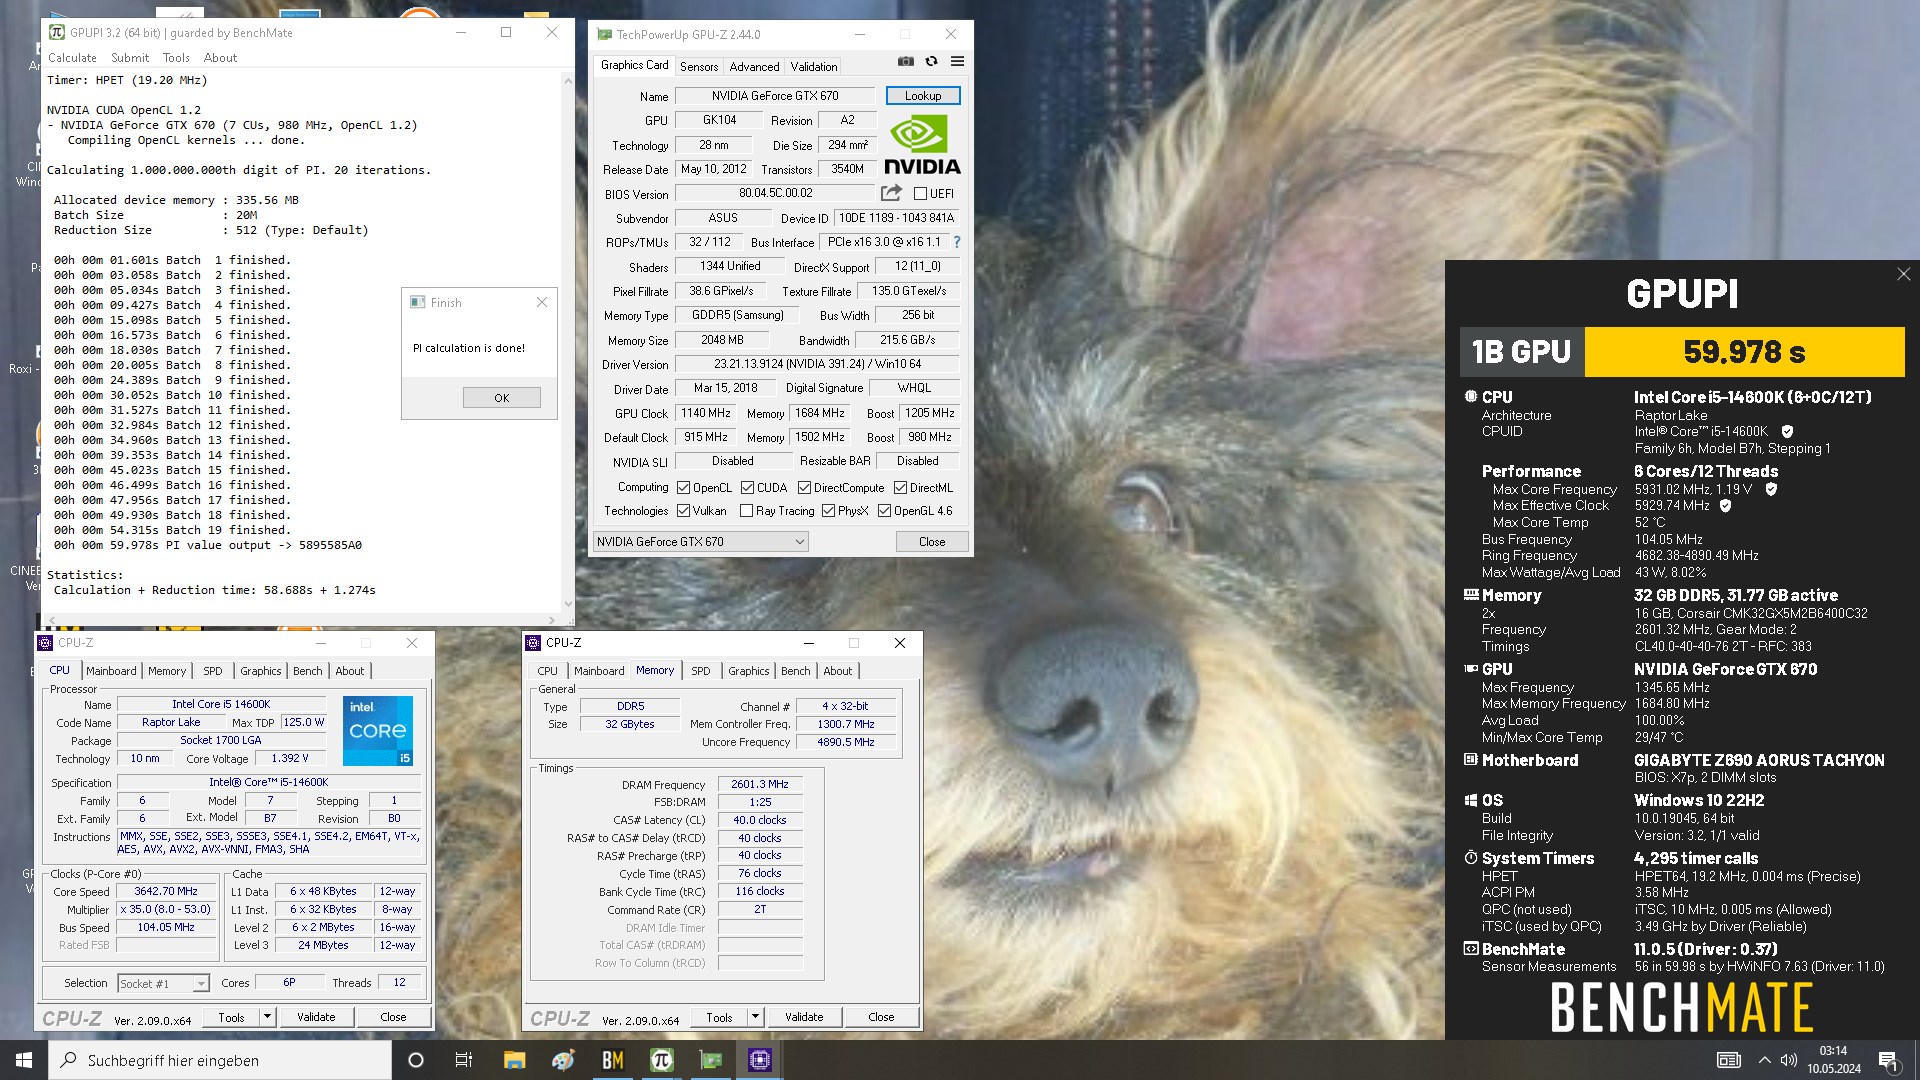
Task: Open GPU-Z icon in taskbar
Action: [x=710, y=1060]
